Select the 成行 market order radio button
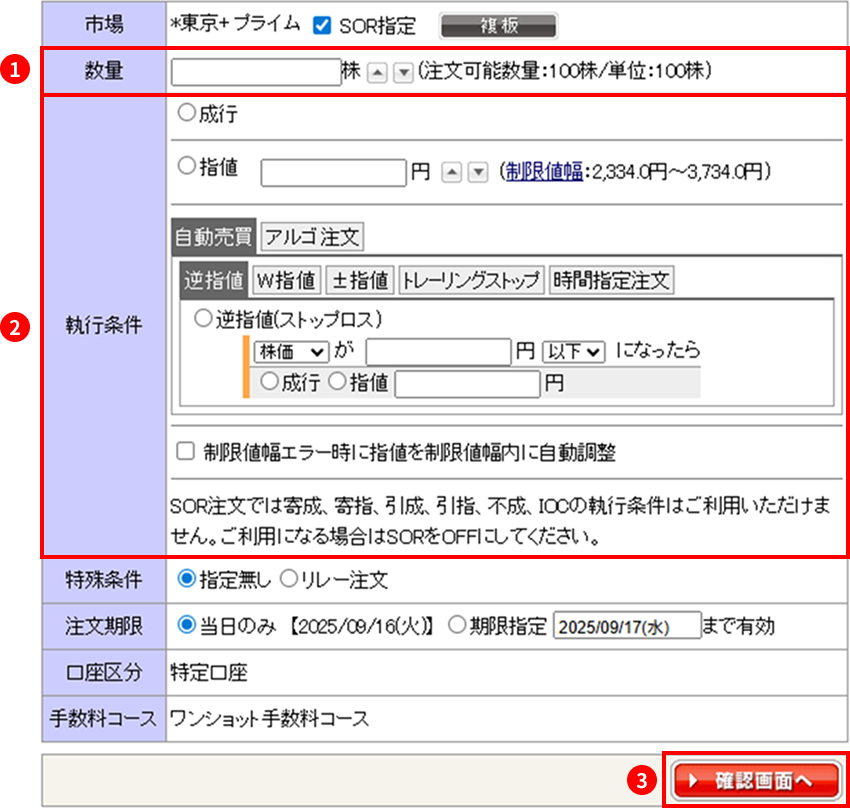This screenshot has height=808, width=850. 185,114
